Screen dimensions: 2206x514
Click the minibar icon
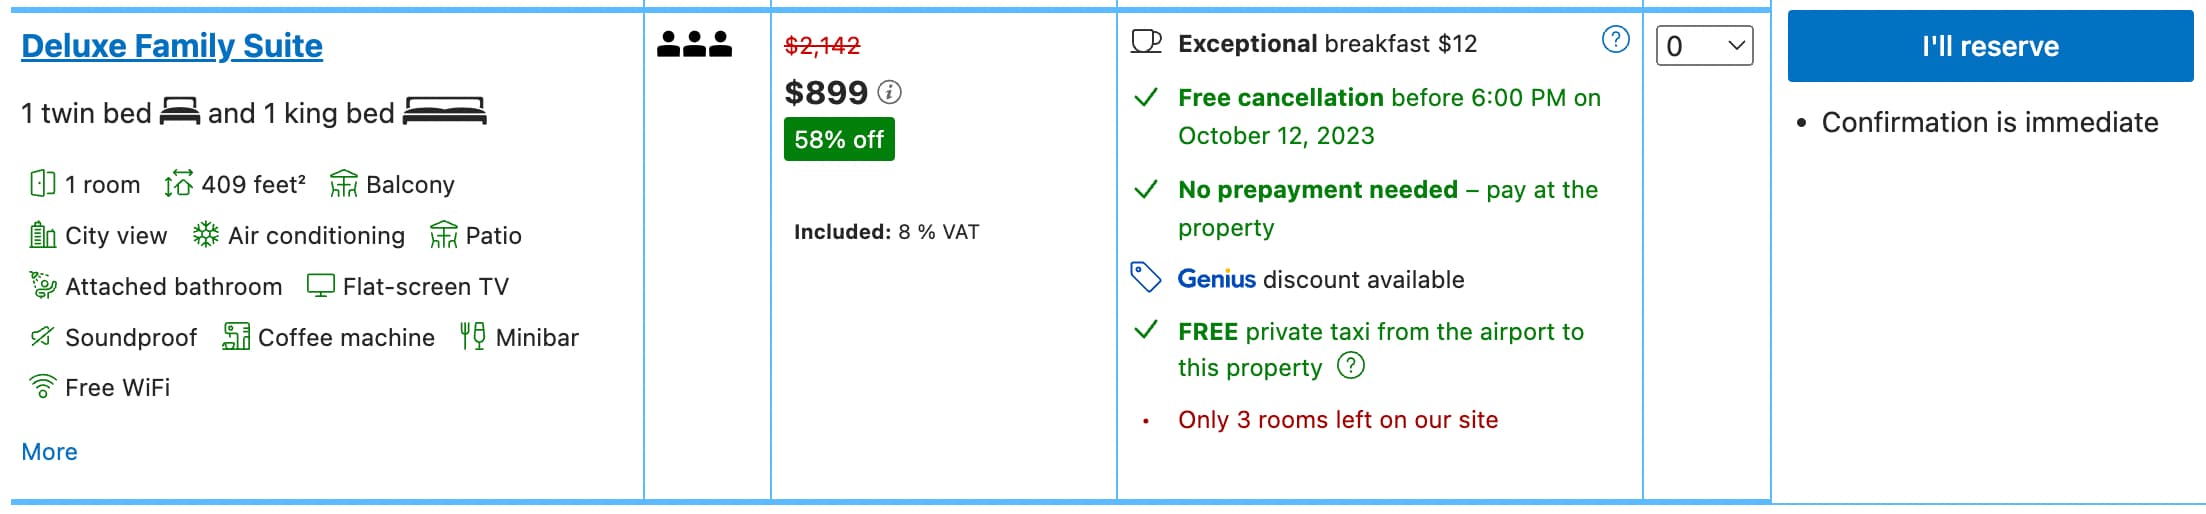point(473,336)
